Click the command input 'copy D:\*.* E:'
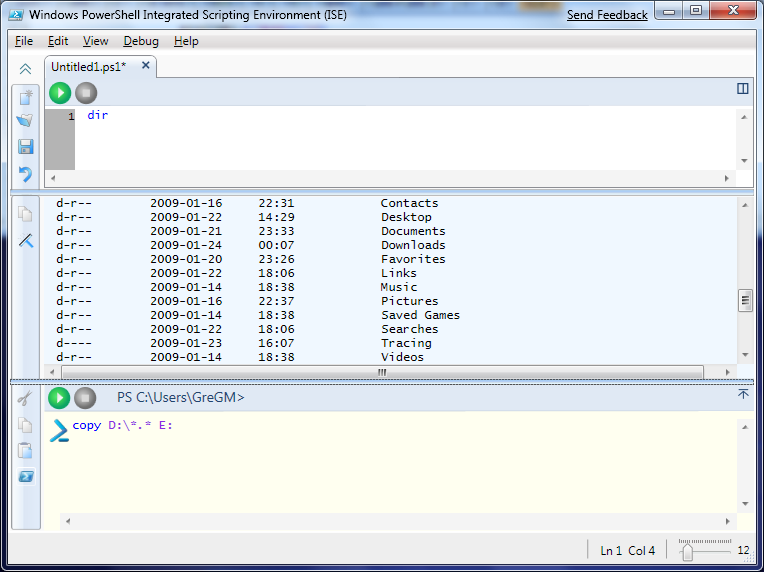The image size is (764, 572). tap(122, 425)
